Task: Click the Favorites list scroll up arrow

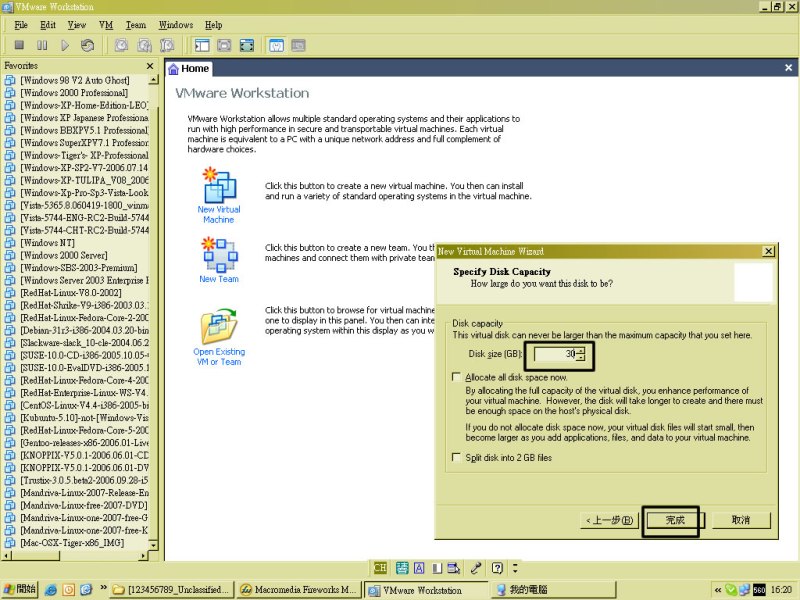Action: click(153, 80)
